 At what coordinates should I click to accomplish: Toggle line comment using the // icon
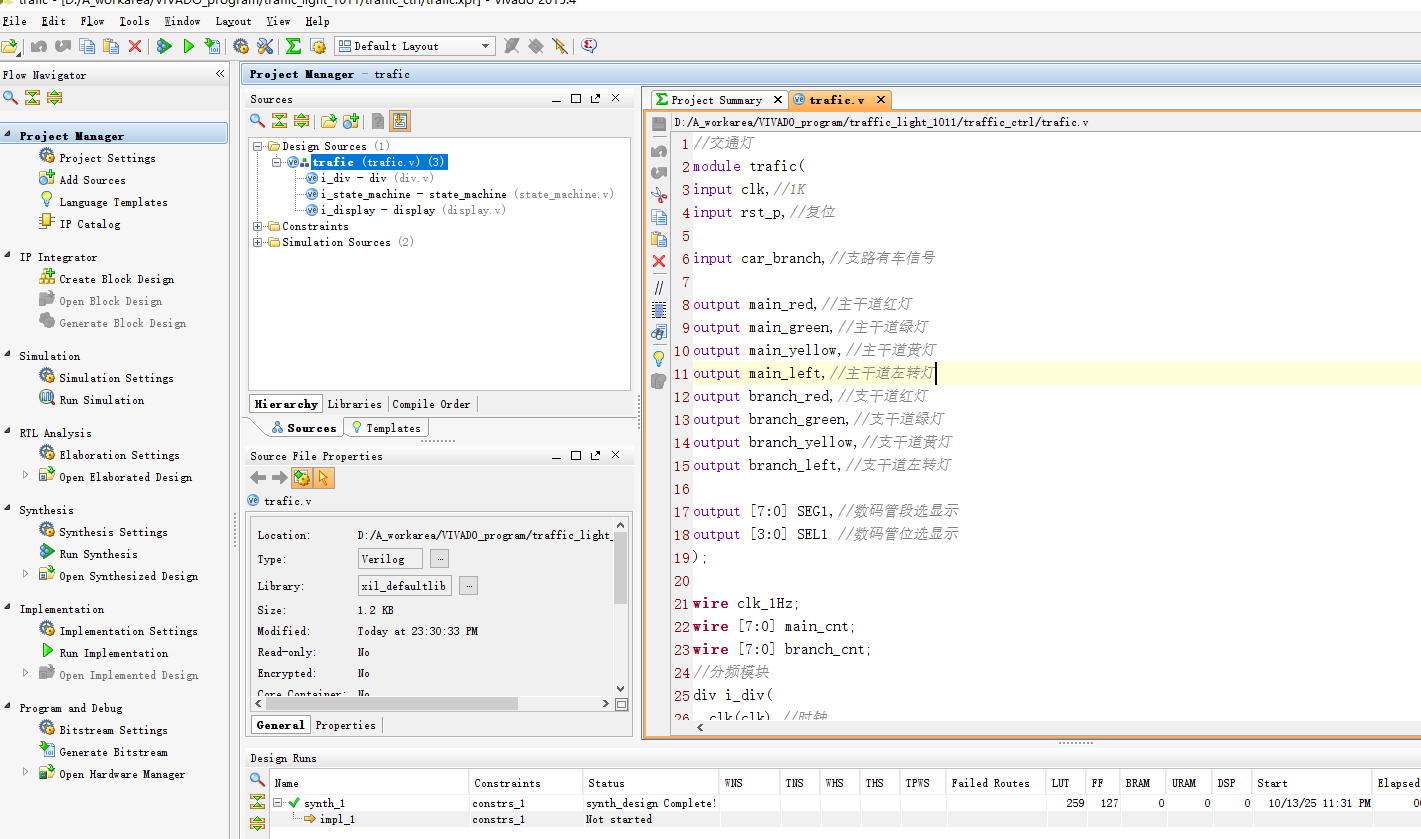659,287
